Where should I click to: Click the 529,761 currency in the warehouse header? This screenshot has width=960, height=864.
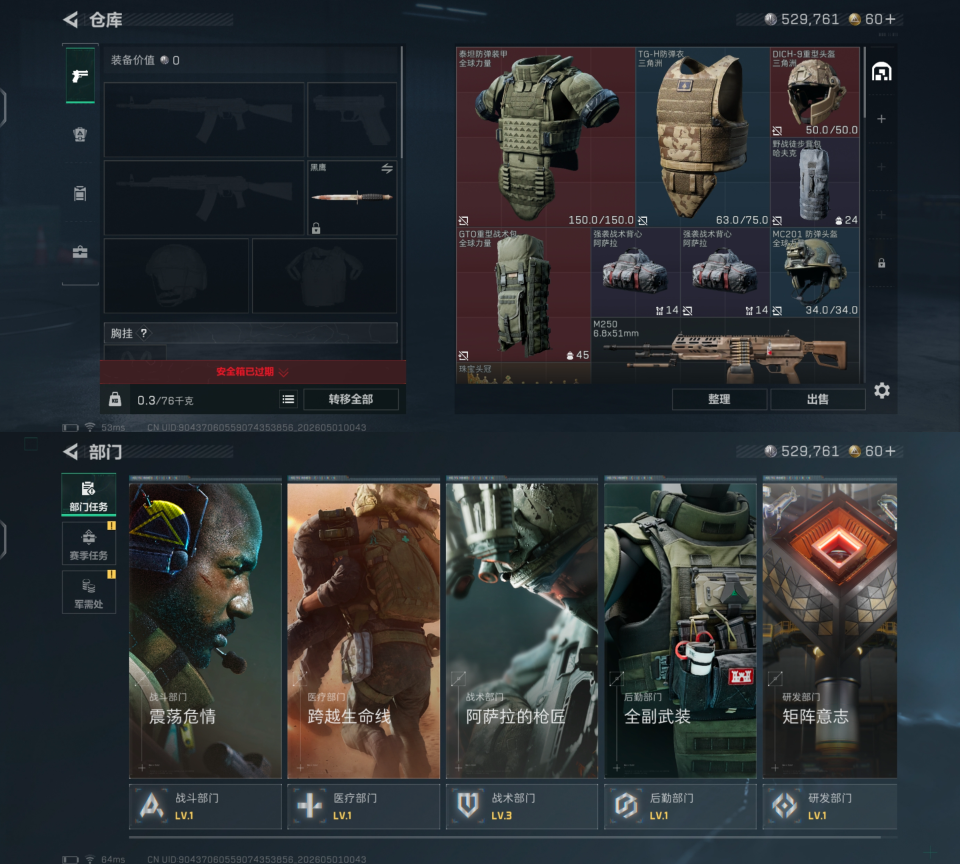pyautogui.click(x=802, y=20)
